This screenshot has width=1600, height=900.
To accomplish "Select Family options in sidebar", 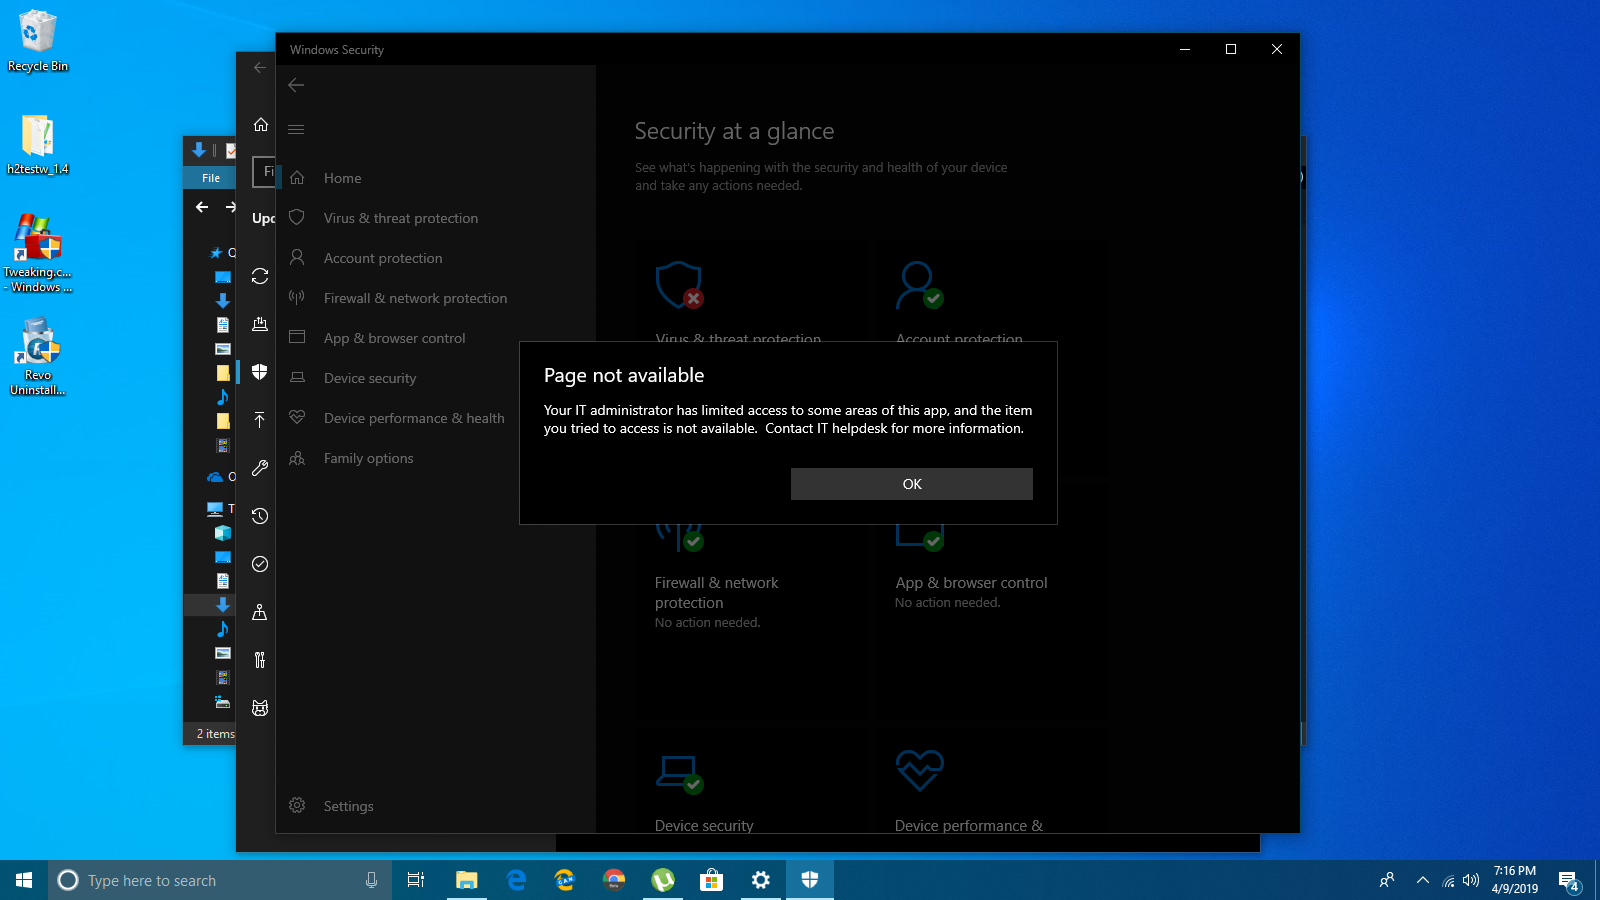I will (436, 458).
